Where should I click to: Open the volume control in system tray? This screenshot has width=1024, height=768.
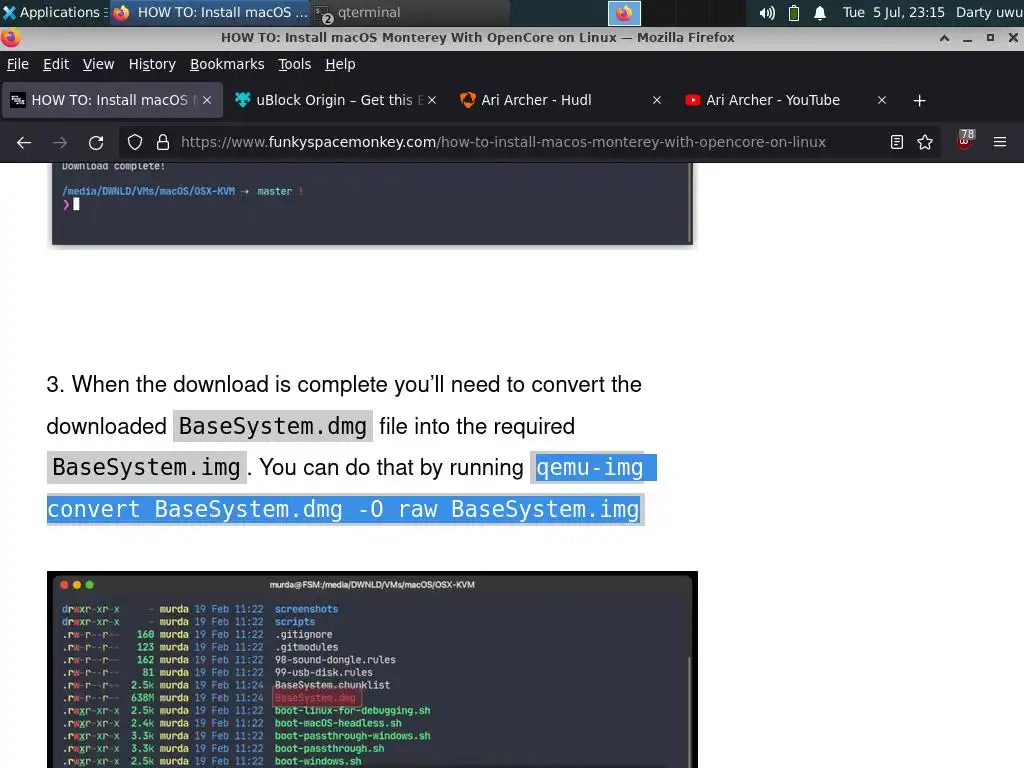coord(767,12)
